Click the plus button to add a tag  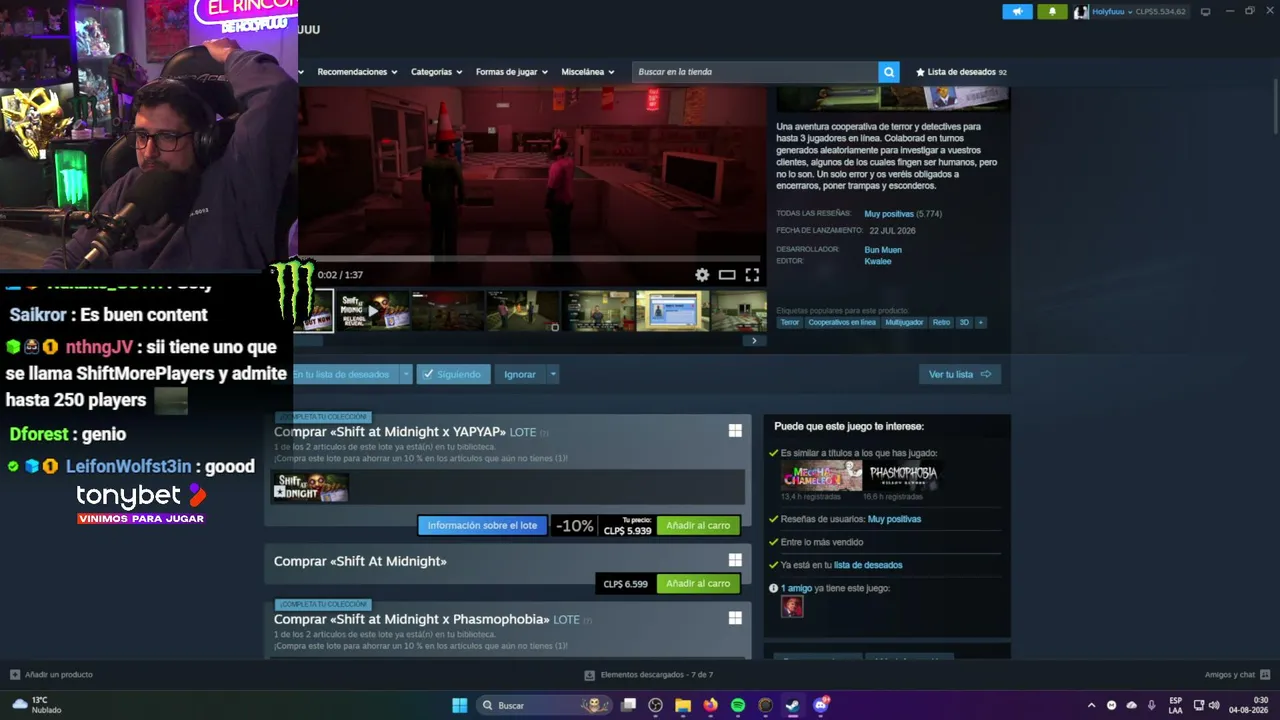point(980,323)
